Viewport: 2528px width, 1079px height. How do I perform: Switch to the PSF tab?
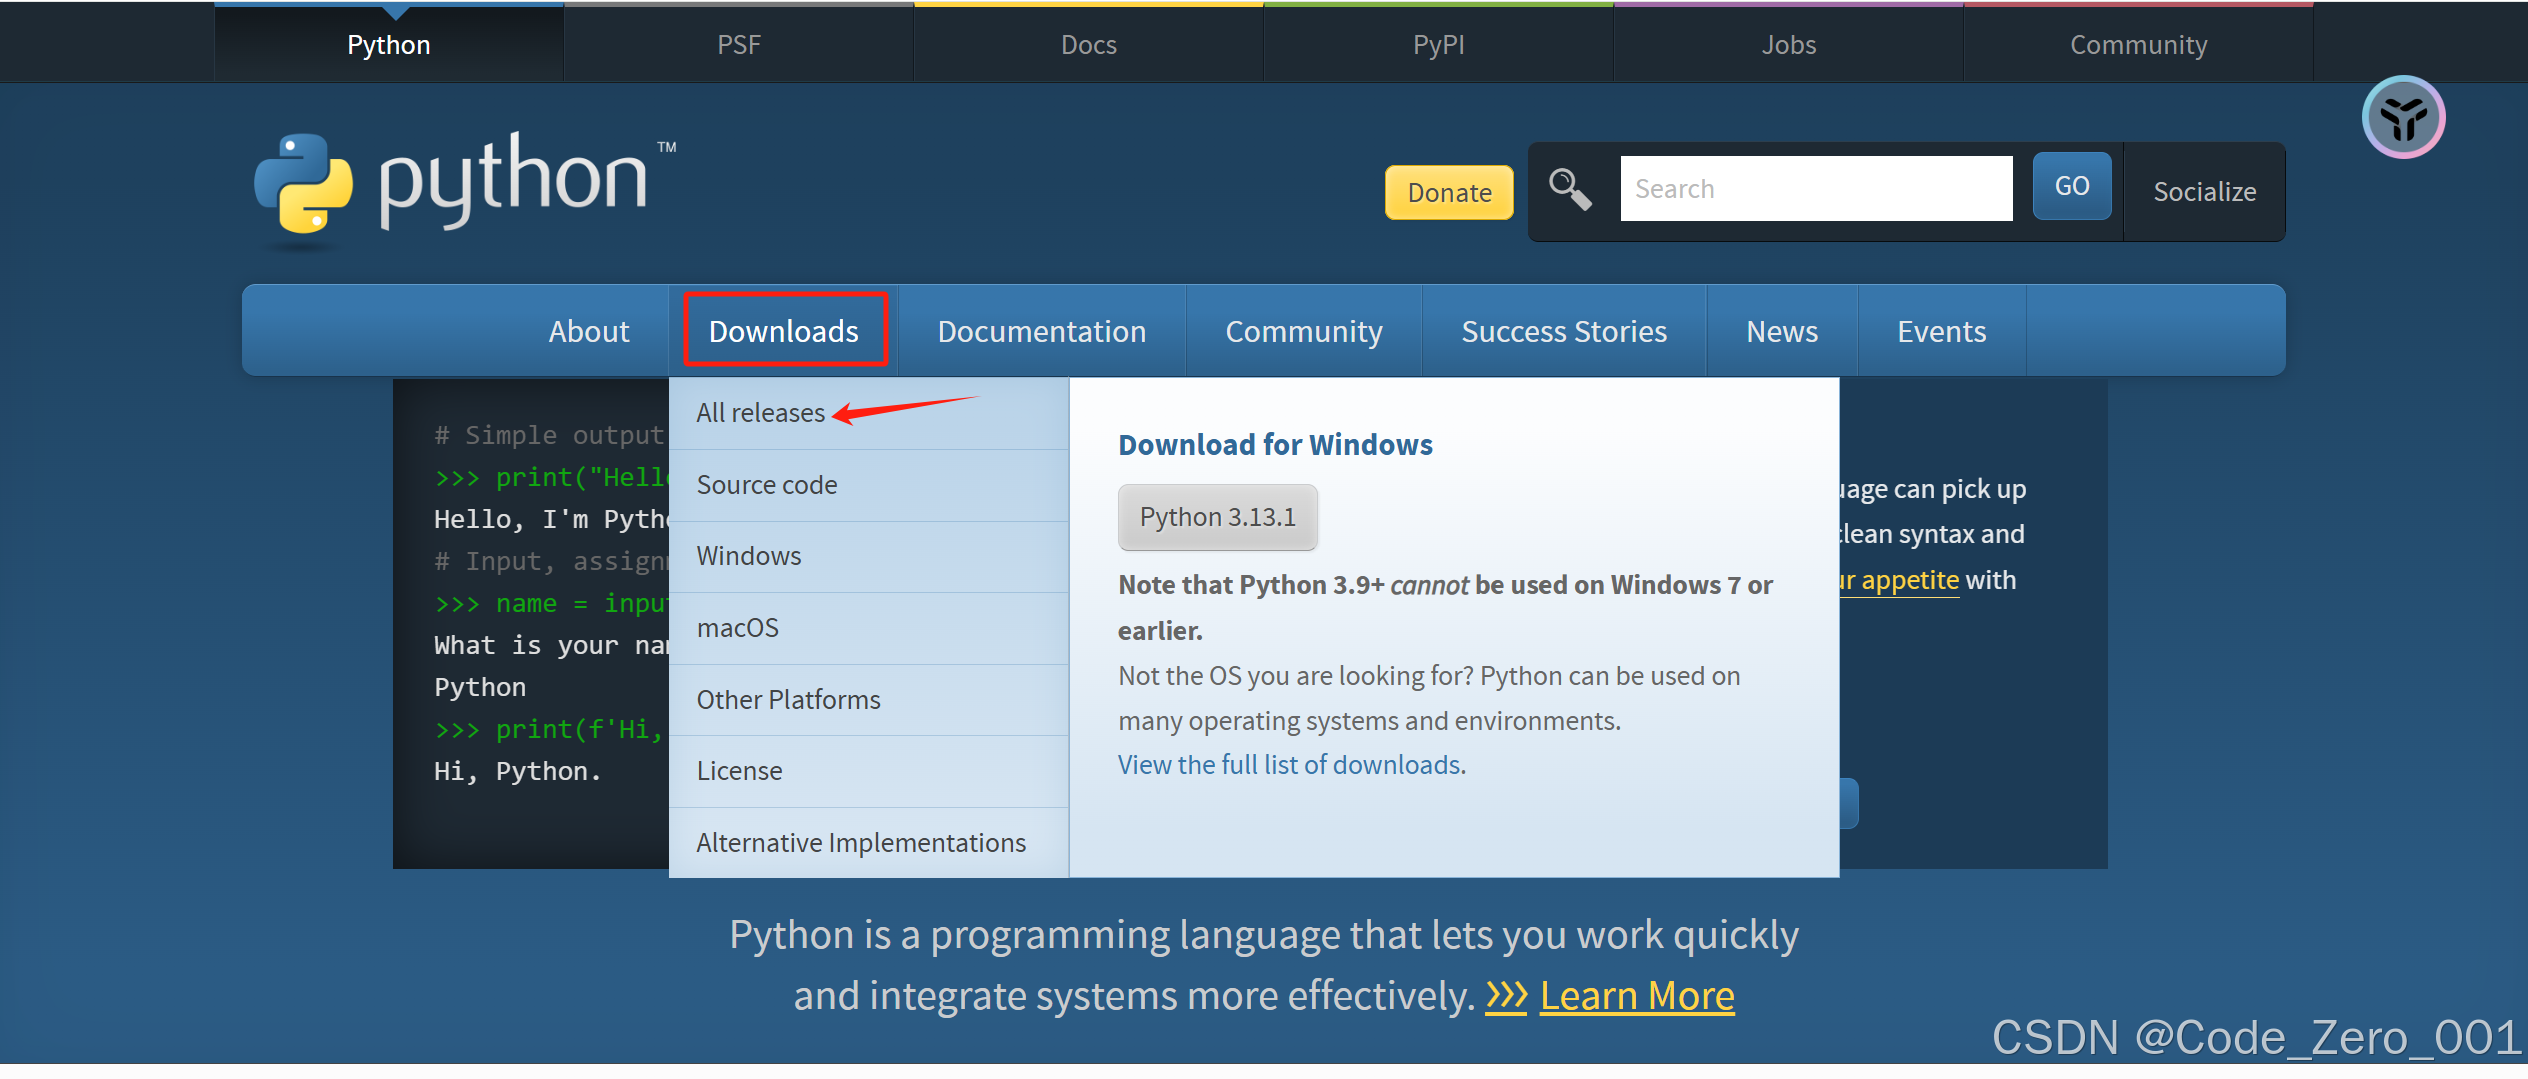738,44
